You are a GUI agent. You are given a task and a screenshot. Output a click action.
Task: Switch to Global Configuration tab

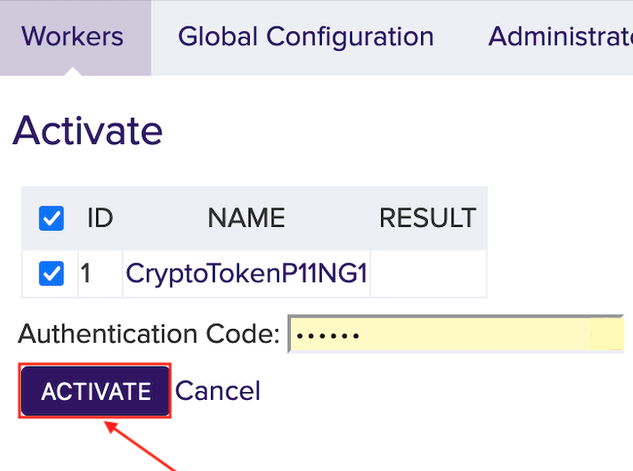(x=305, y=37)
